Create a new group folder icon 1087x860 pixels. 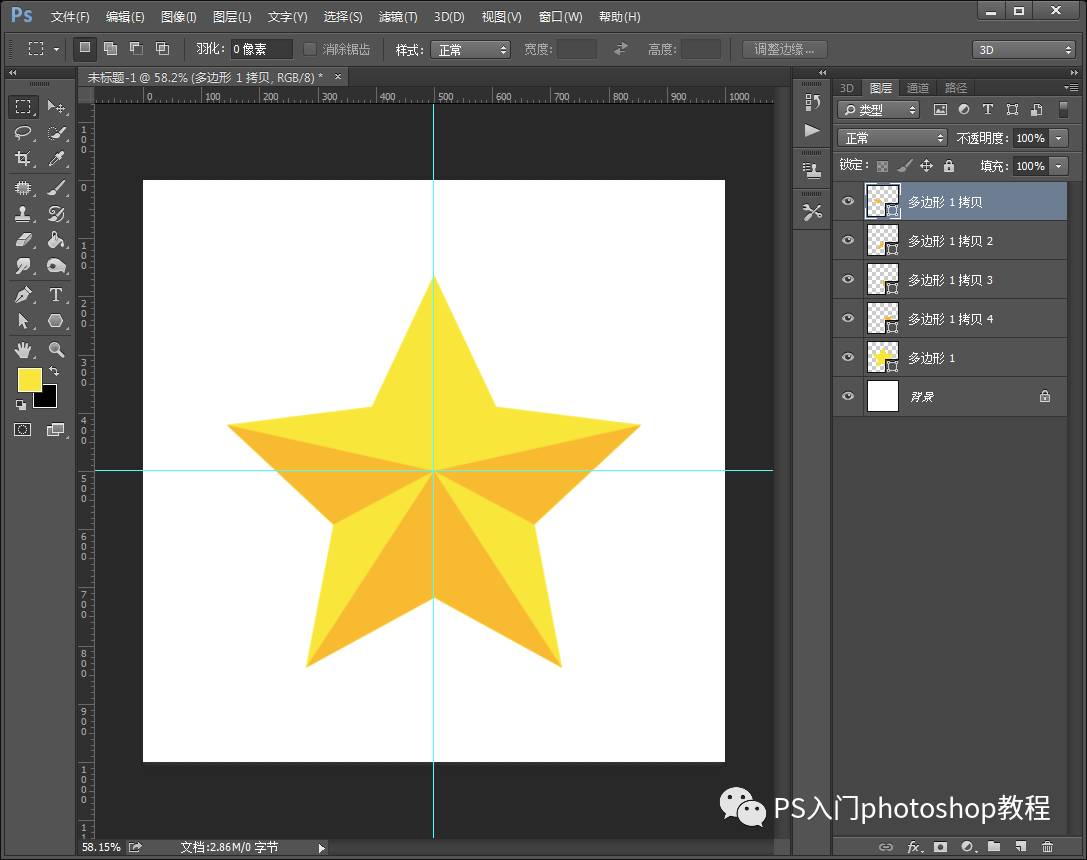pyautogui.click(x=994, y=846)
